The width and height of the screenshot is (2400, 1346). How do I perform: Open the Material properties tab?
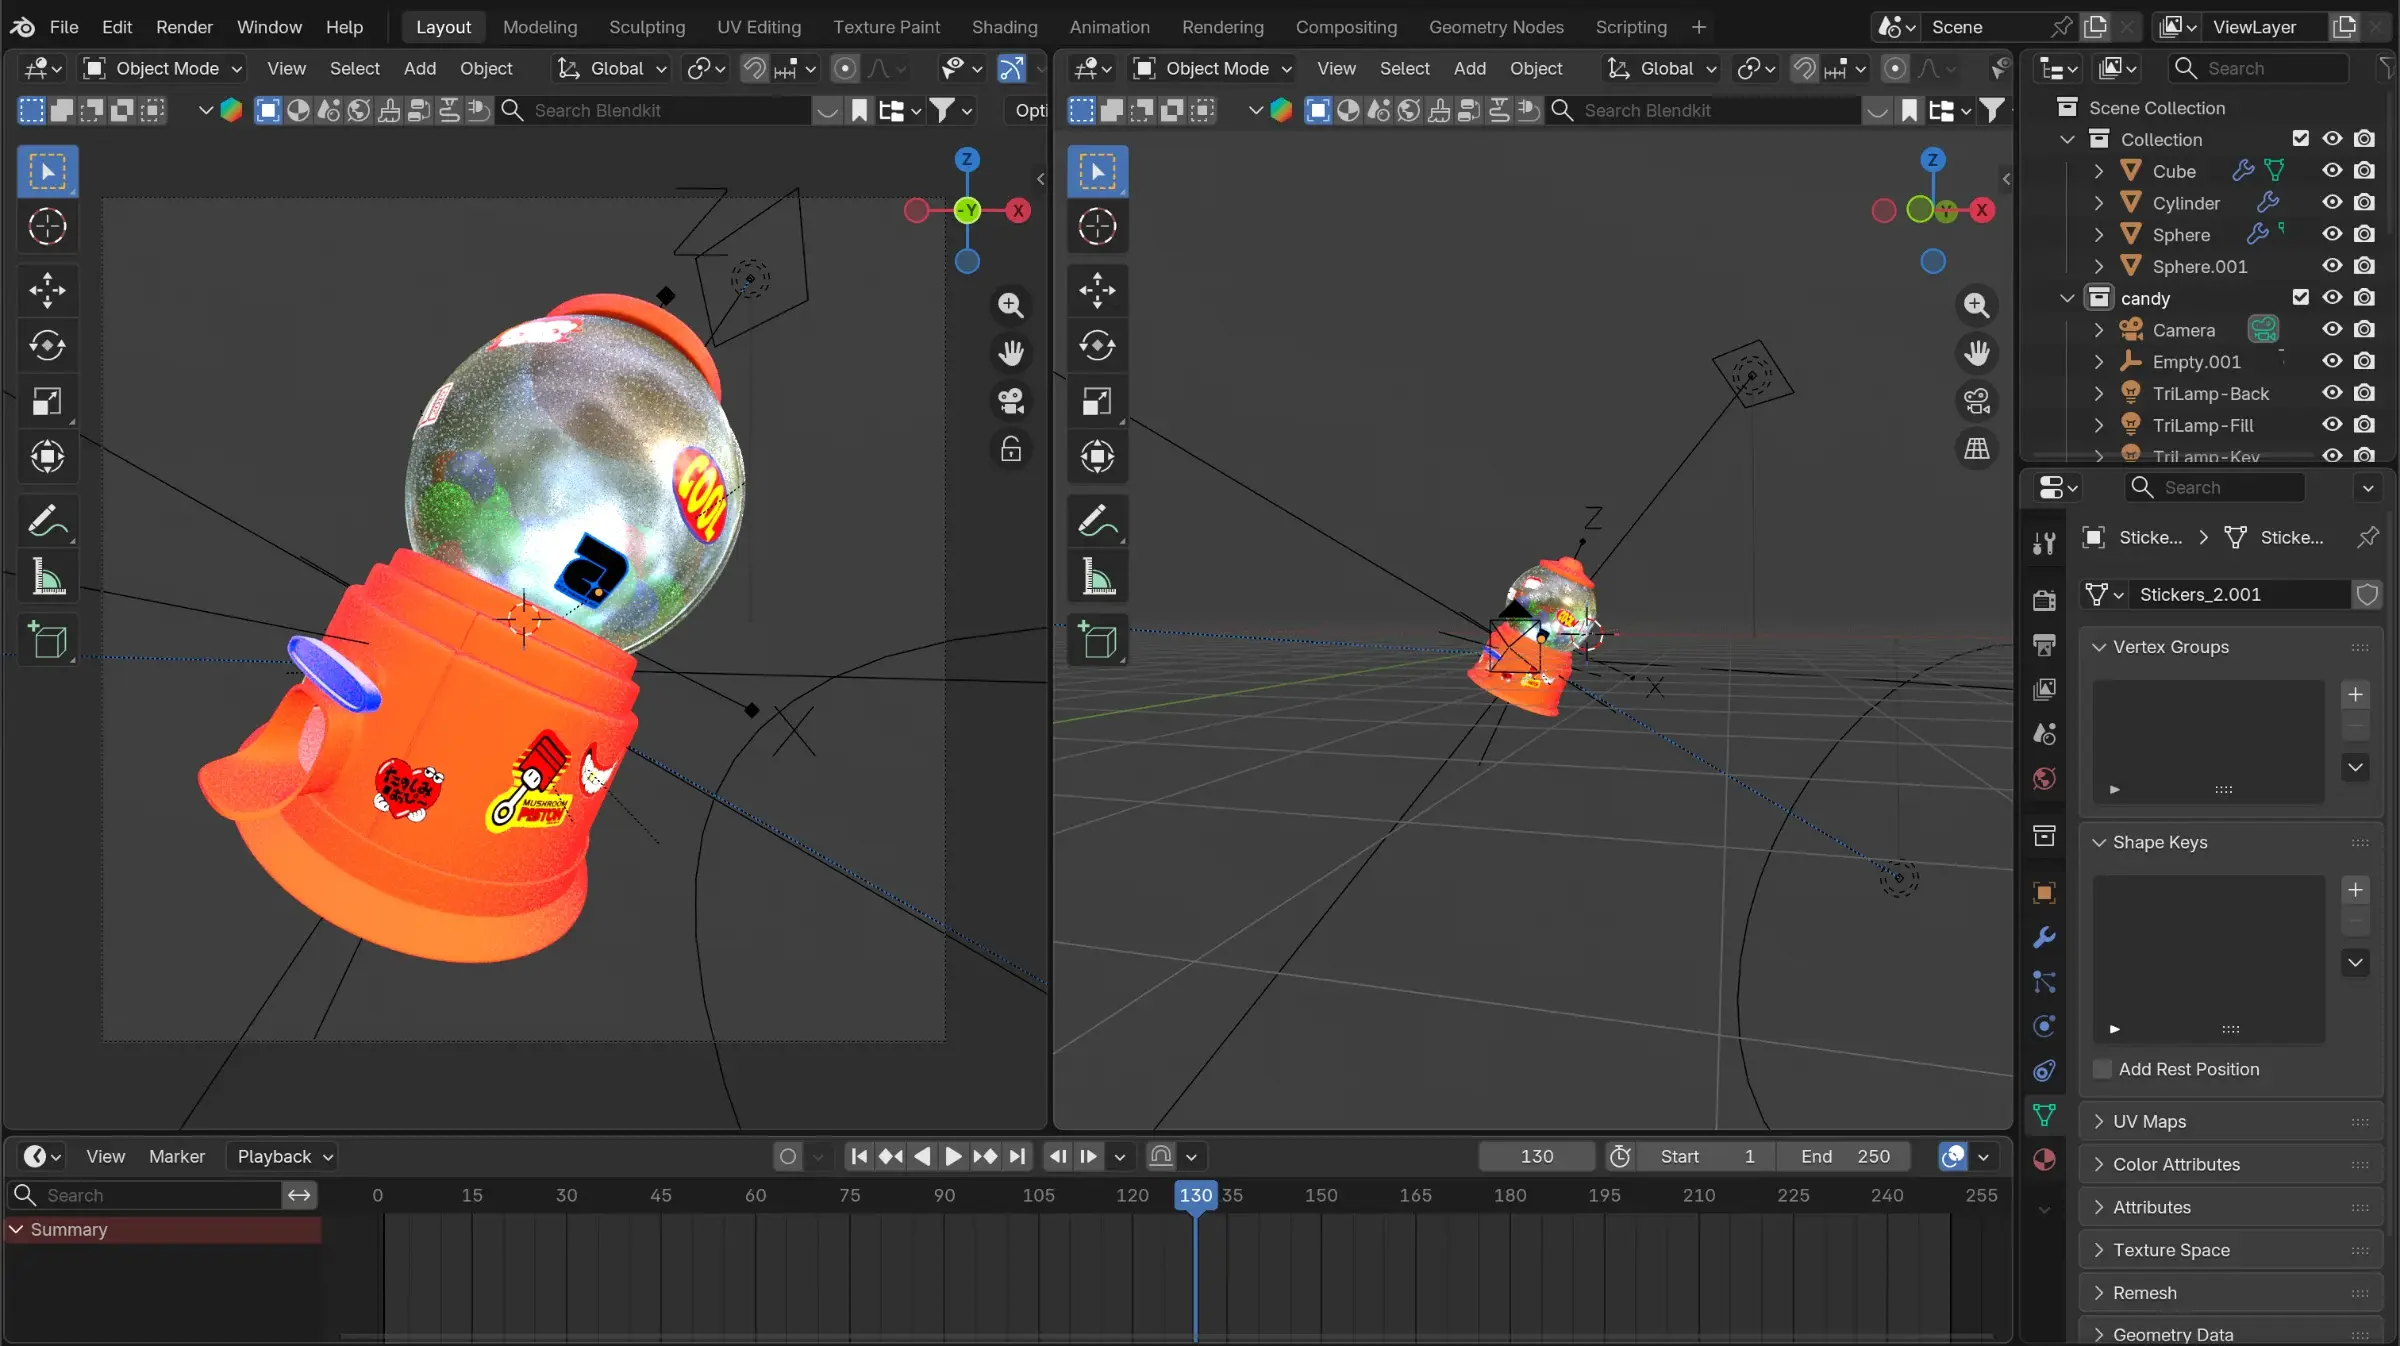point(2044,1160)
